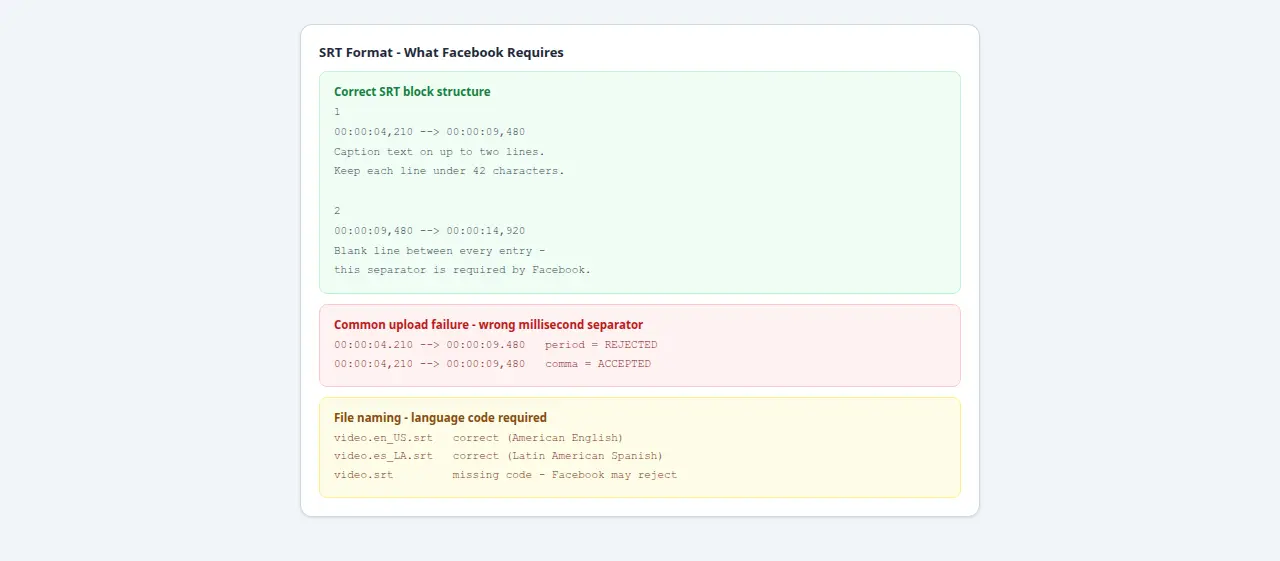The height and width of the screenshot is (561, 1280).
Task: Select the 'Correct SRT block structure' title
Action: [x=412, y=91]
